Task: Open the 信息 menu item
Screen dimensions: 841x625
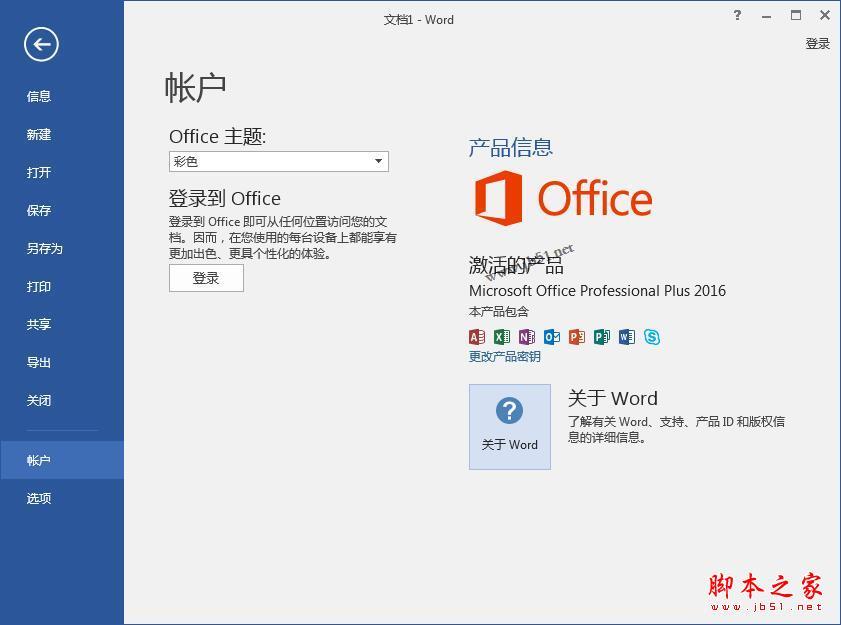Action: coord(39,97)
